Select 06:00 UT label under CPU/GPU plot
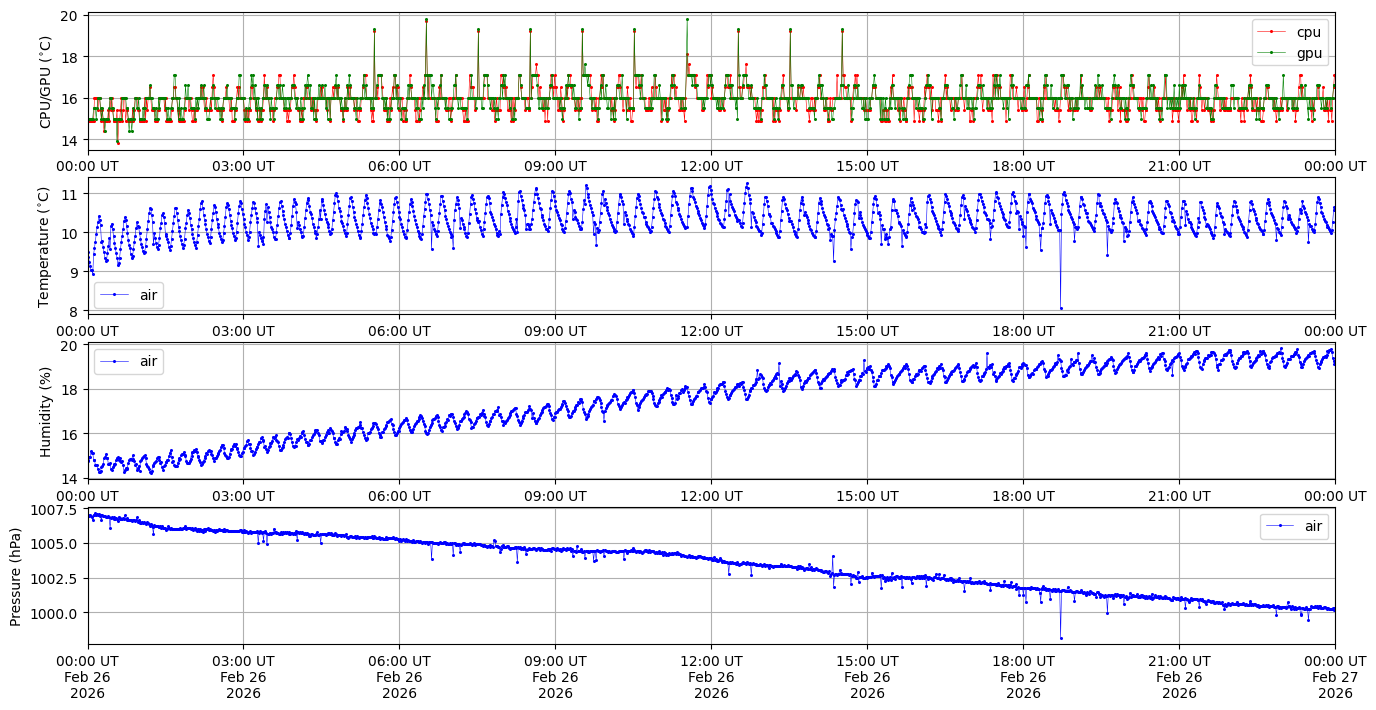This screenshot has height=710, width=1376. tap(399, 166)
